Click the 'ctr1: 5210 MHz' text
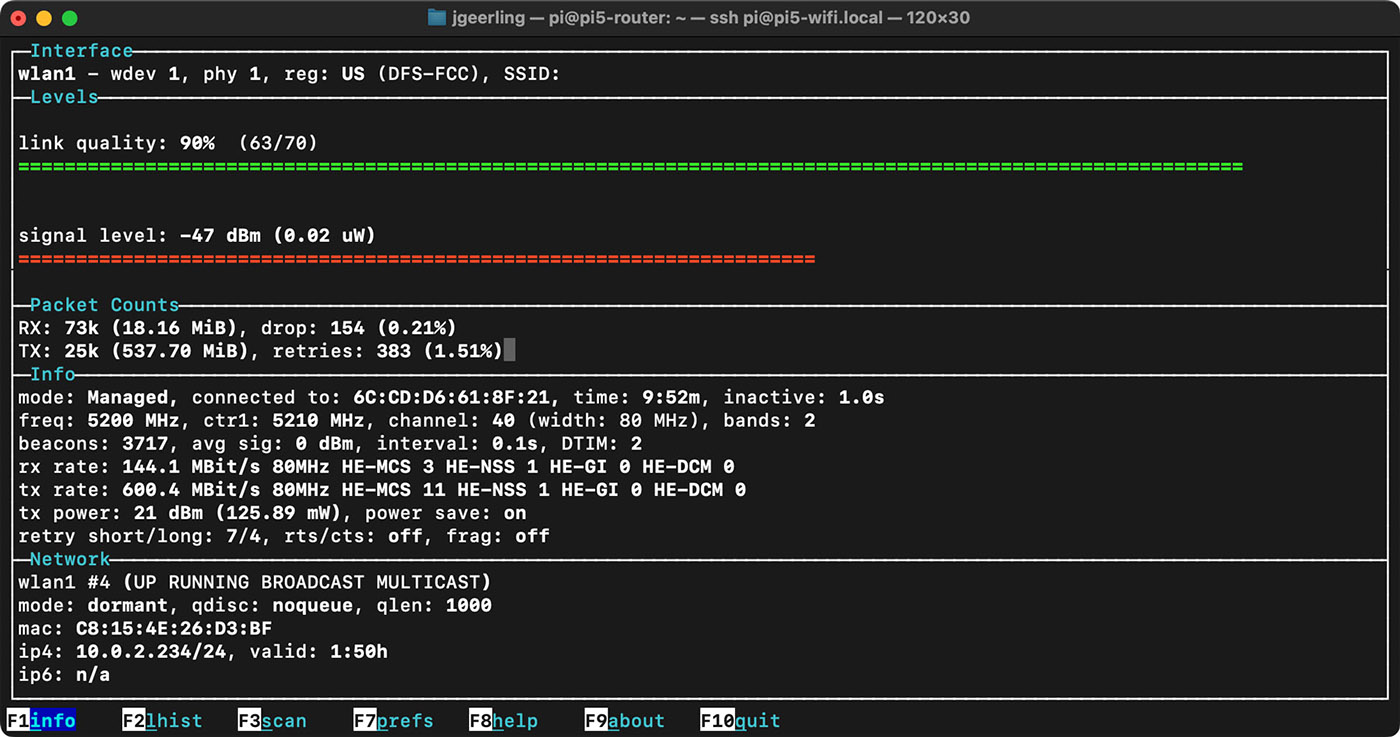Image resolution: width=1400 pixels, height=737 pixels. click(284, 420)
